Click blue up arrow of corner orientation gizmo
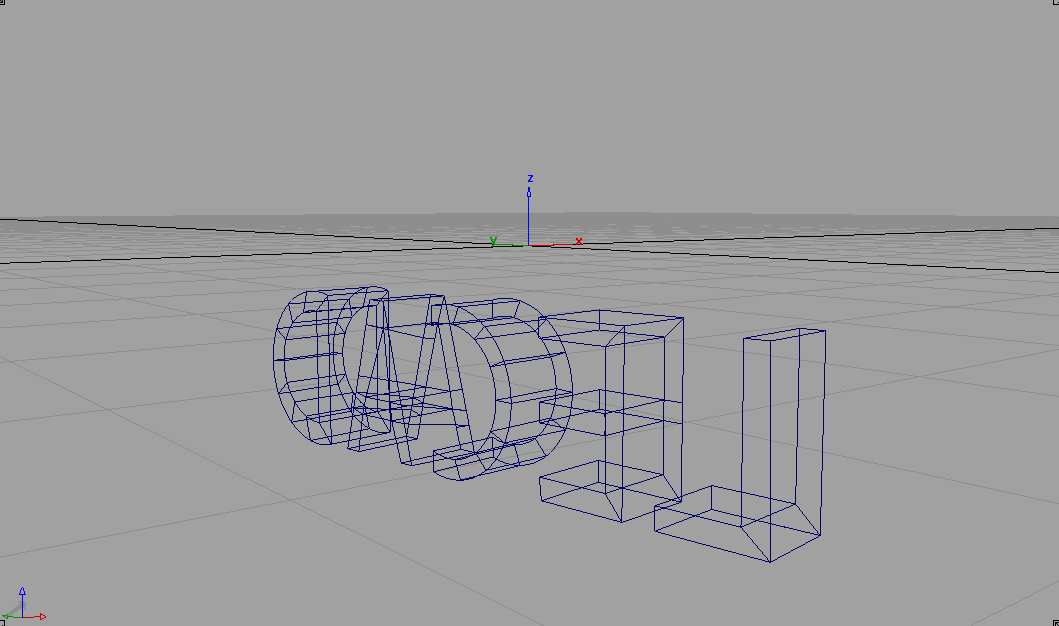1059x626 pixels. pyautogui.click(x=22, y=594)
